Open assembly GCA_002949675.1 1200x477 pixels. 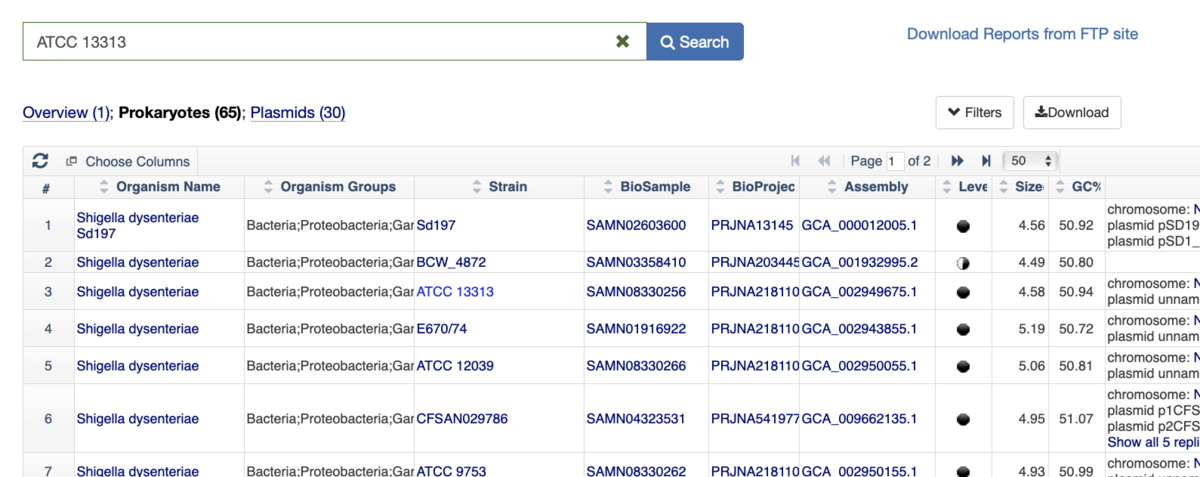coord(859,292)
